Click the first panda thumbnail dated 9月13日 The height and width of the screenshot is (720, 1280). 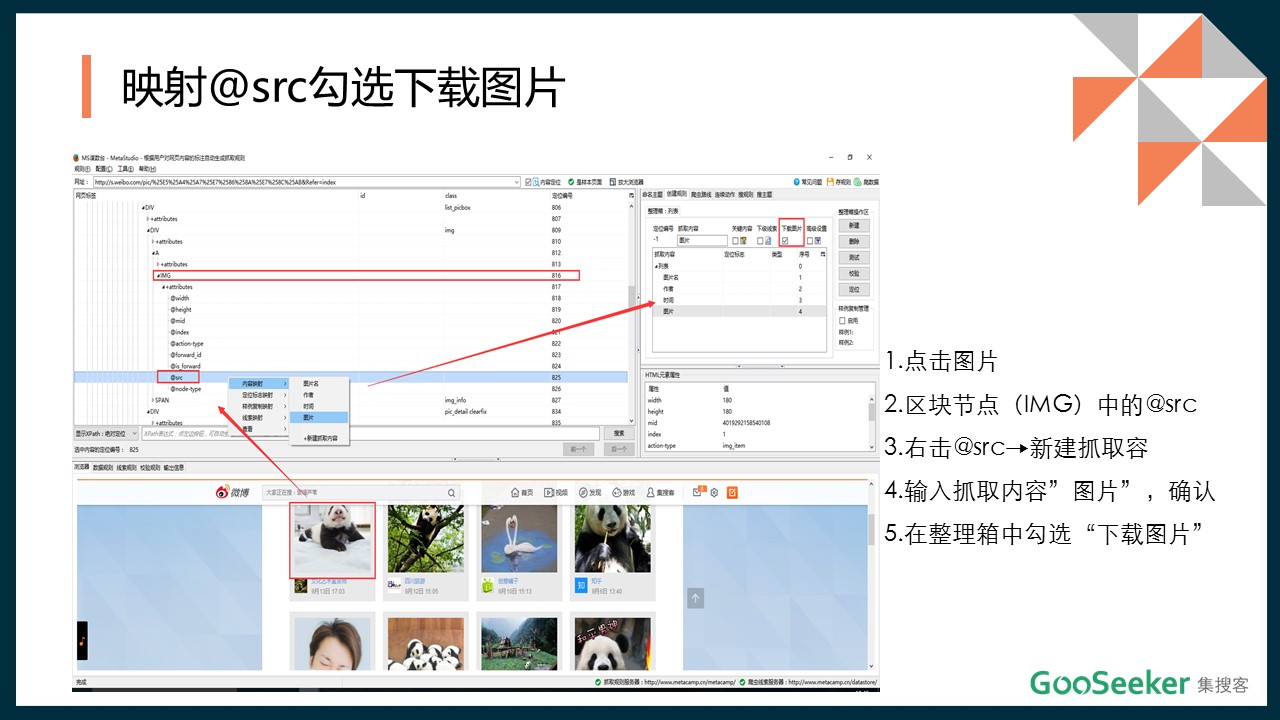332,538
